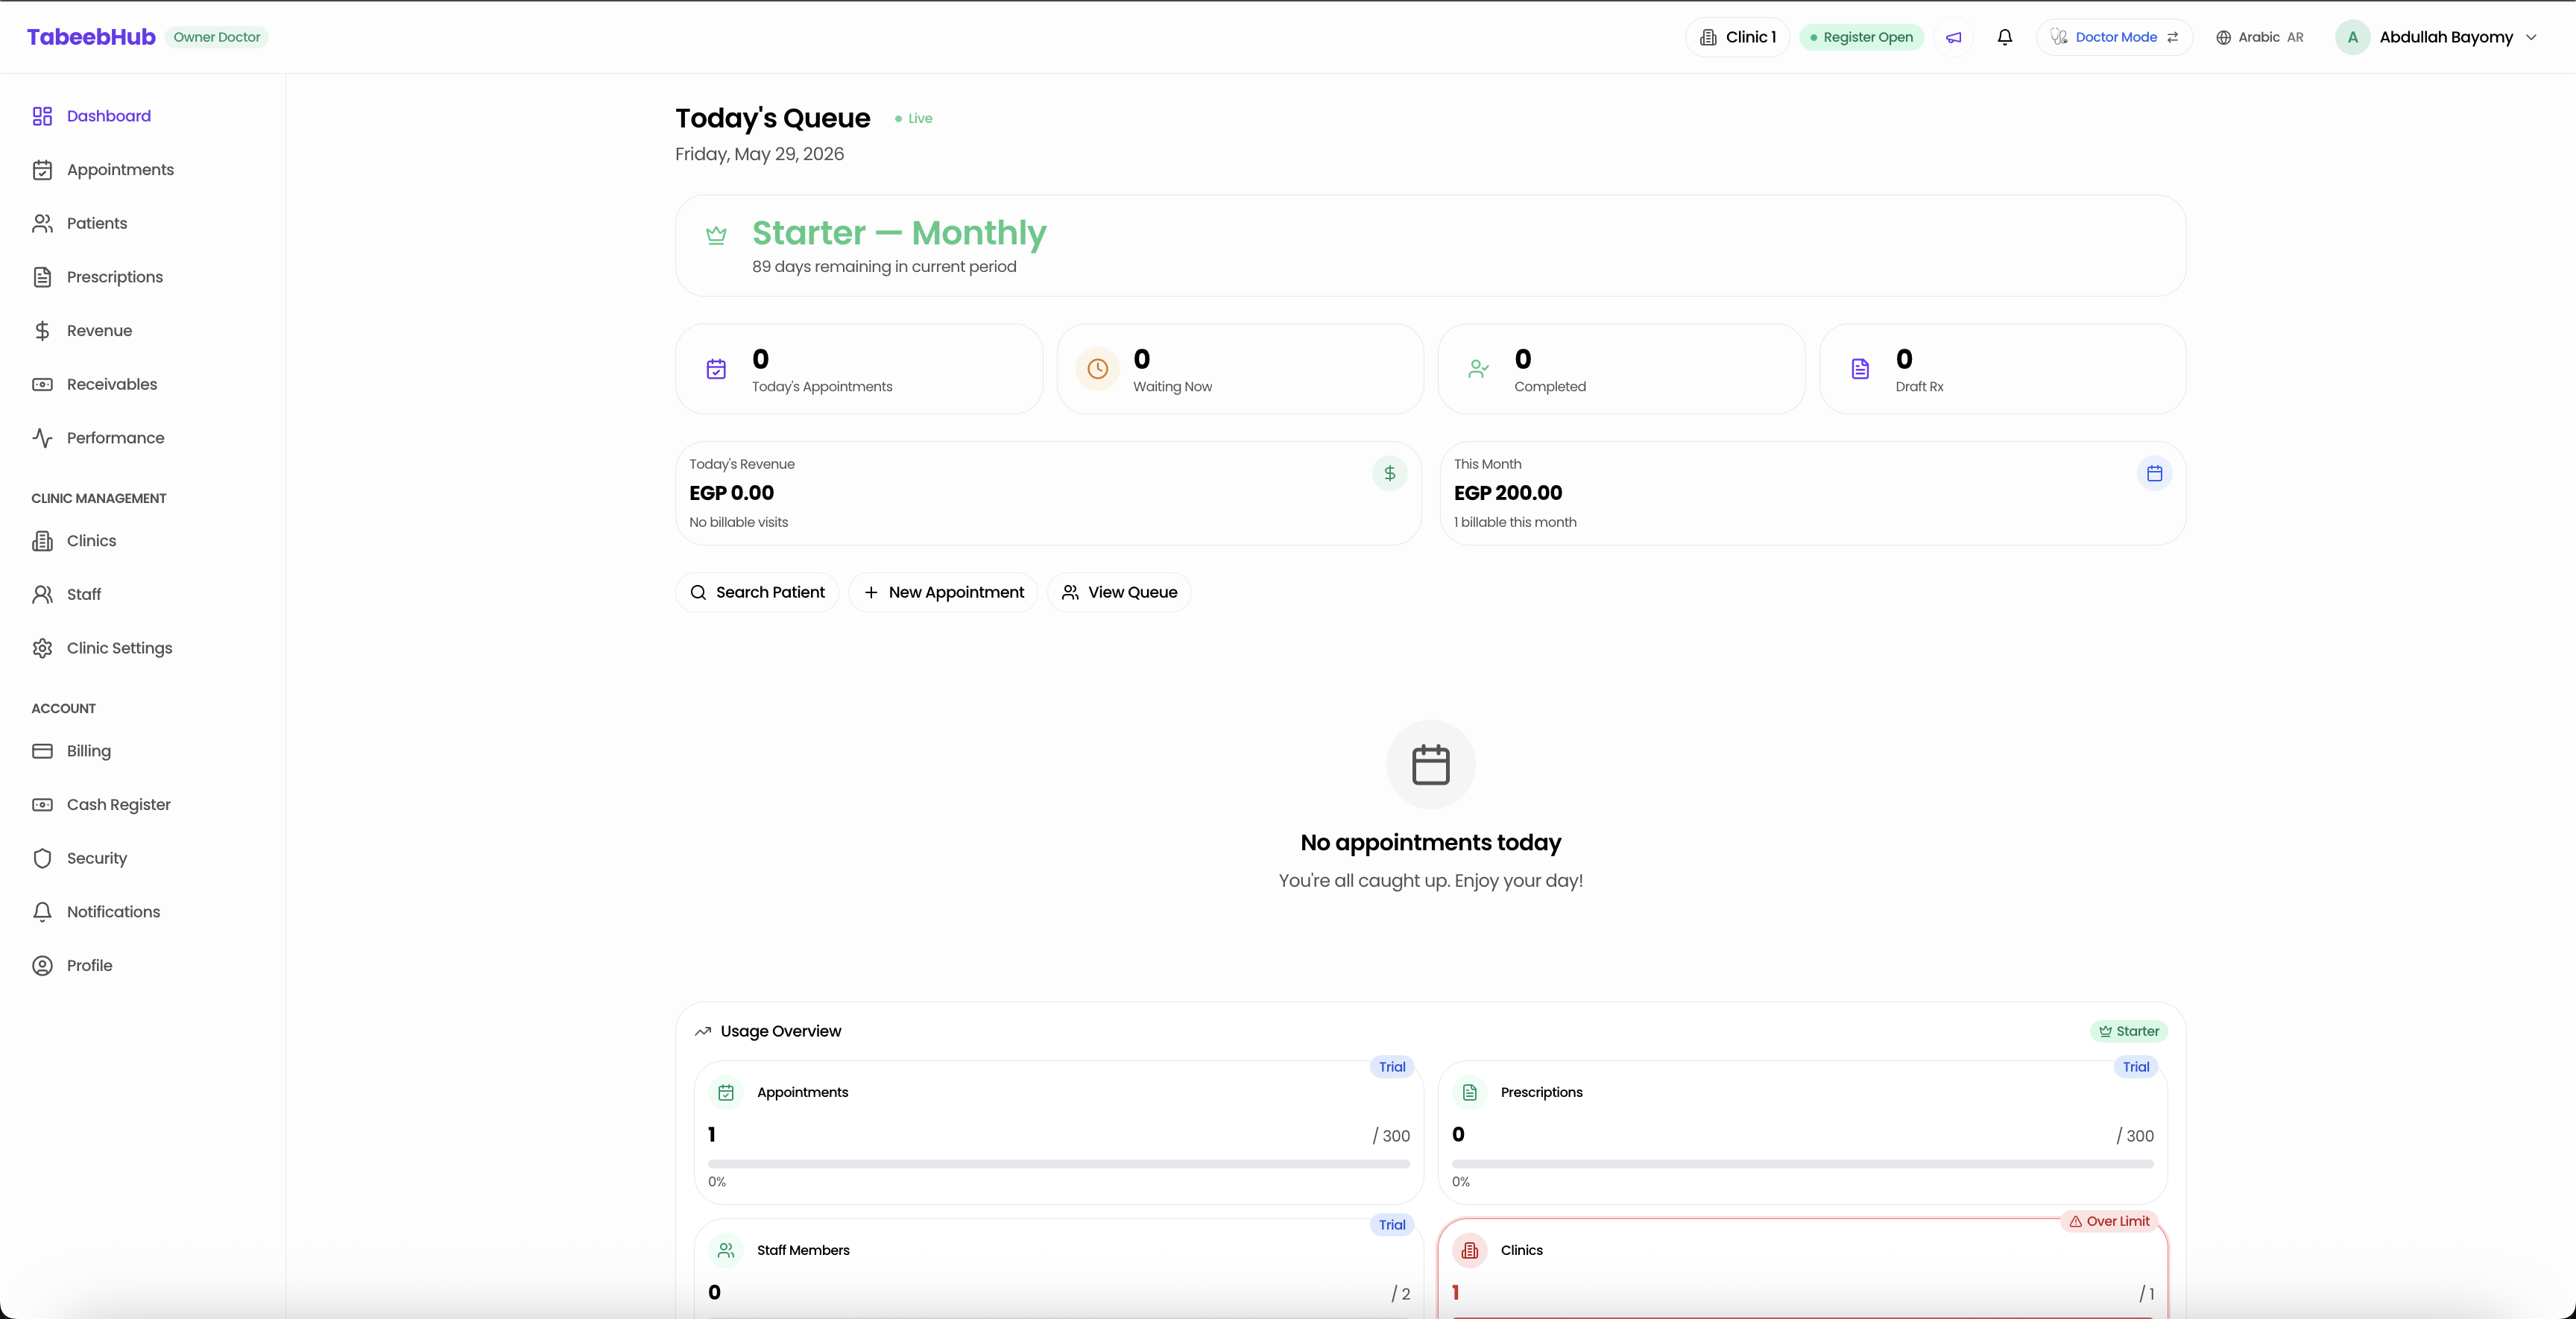Click the Clinics building icon in sidebar

42,541
